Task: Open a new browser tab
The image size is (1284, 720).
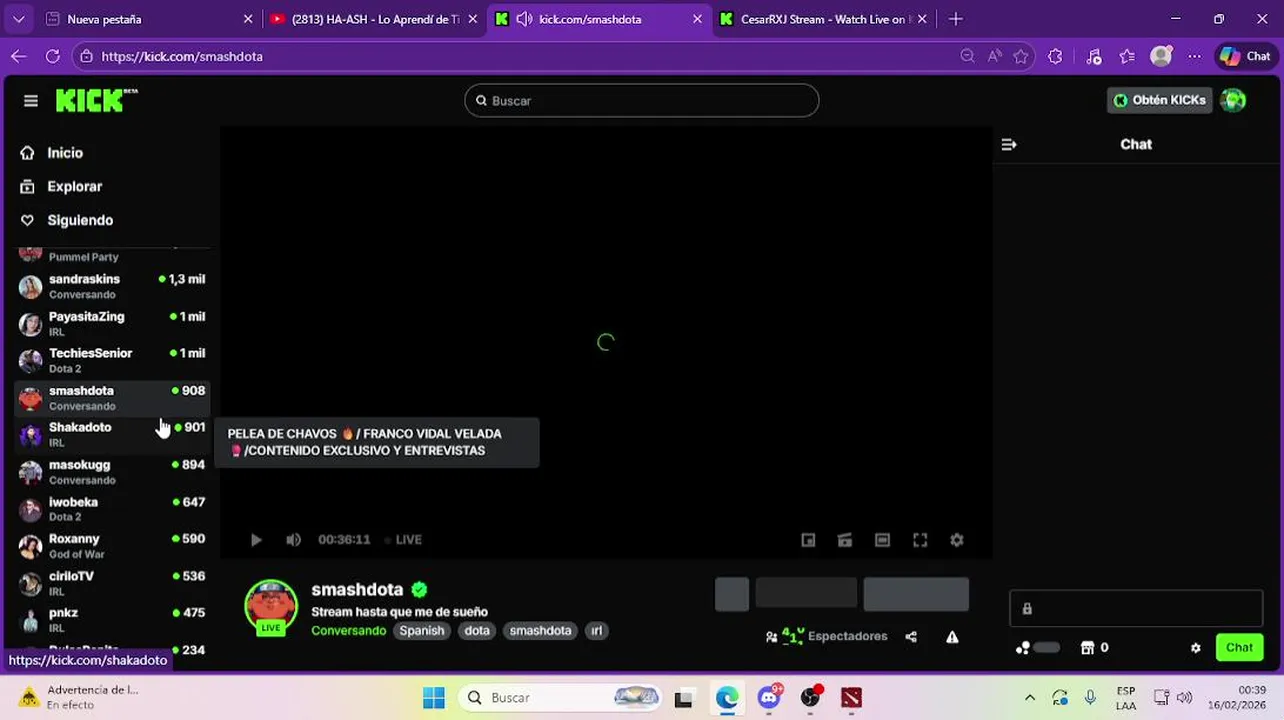Action: tap(956, 19)
